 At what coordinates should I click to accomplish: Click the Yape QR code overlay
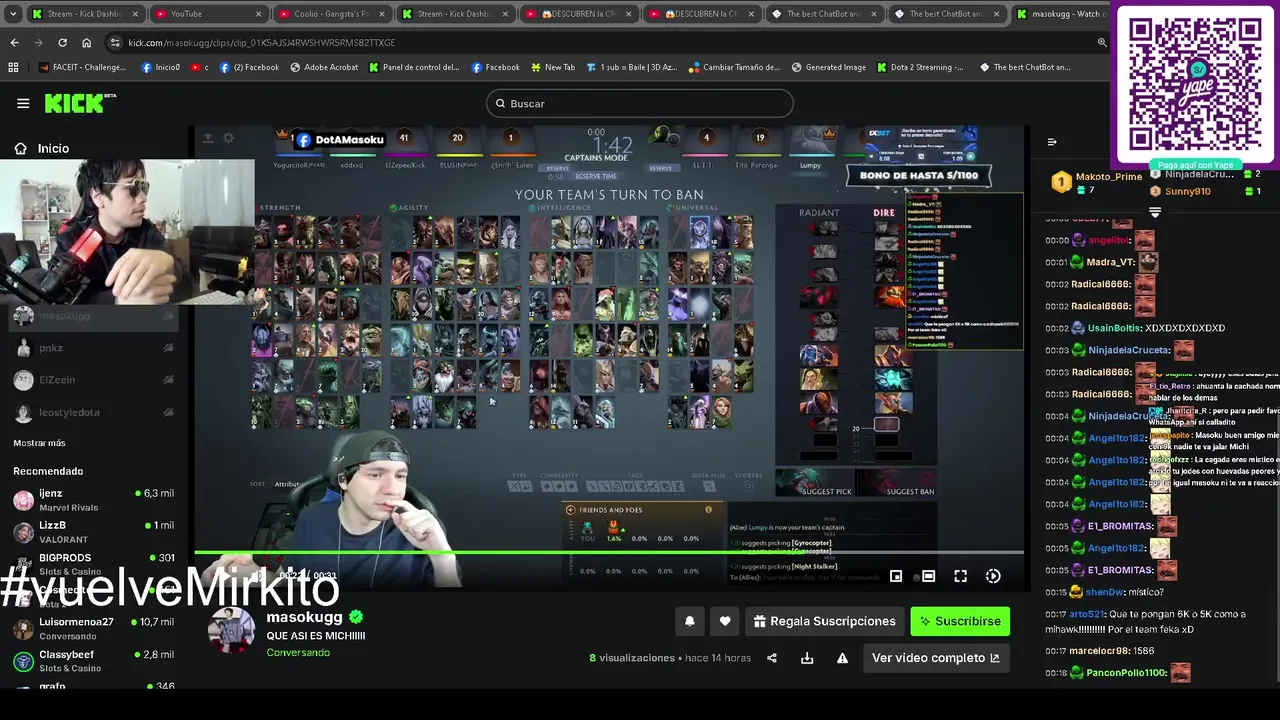1195,84
